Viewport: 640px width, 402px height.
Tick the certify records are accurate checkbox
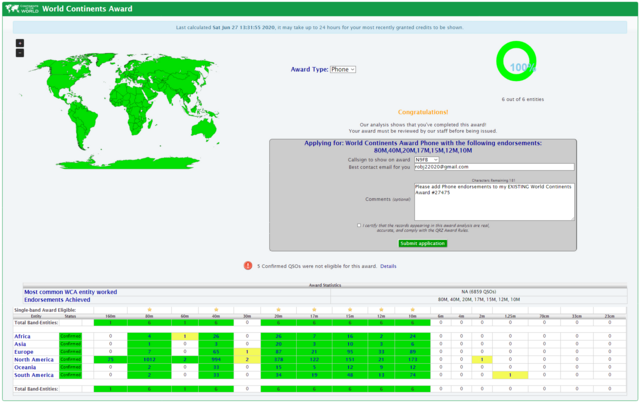[359, 225]
